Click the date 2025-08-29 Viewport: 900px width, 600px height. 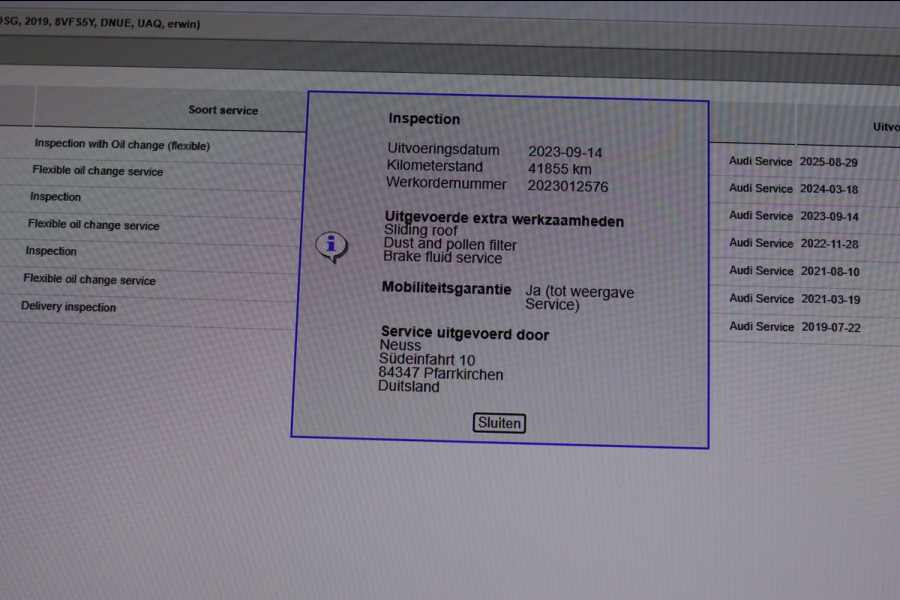[x=828, y=162]
